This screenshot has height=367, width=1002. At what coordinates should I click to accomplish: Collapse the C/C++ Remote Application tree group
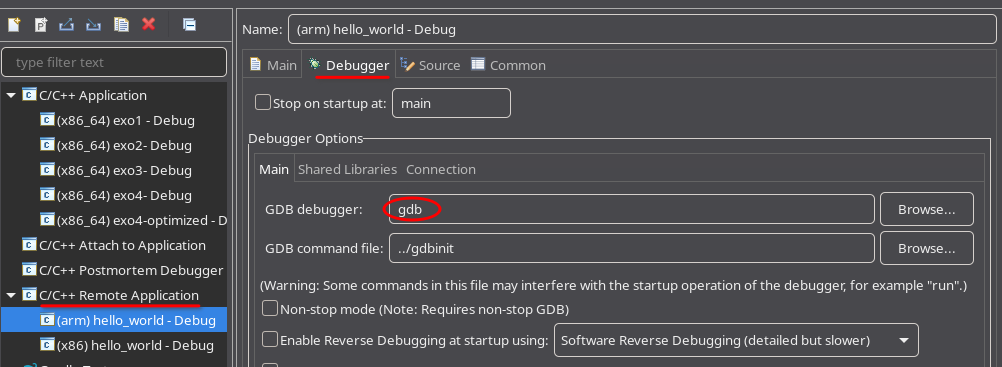point(11,295)
